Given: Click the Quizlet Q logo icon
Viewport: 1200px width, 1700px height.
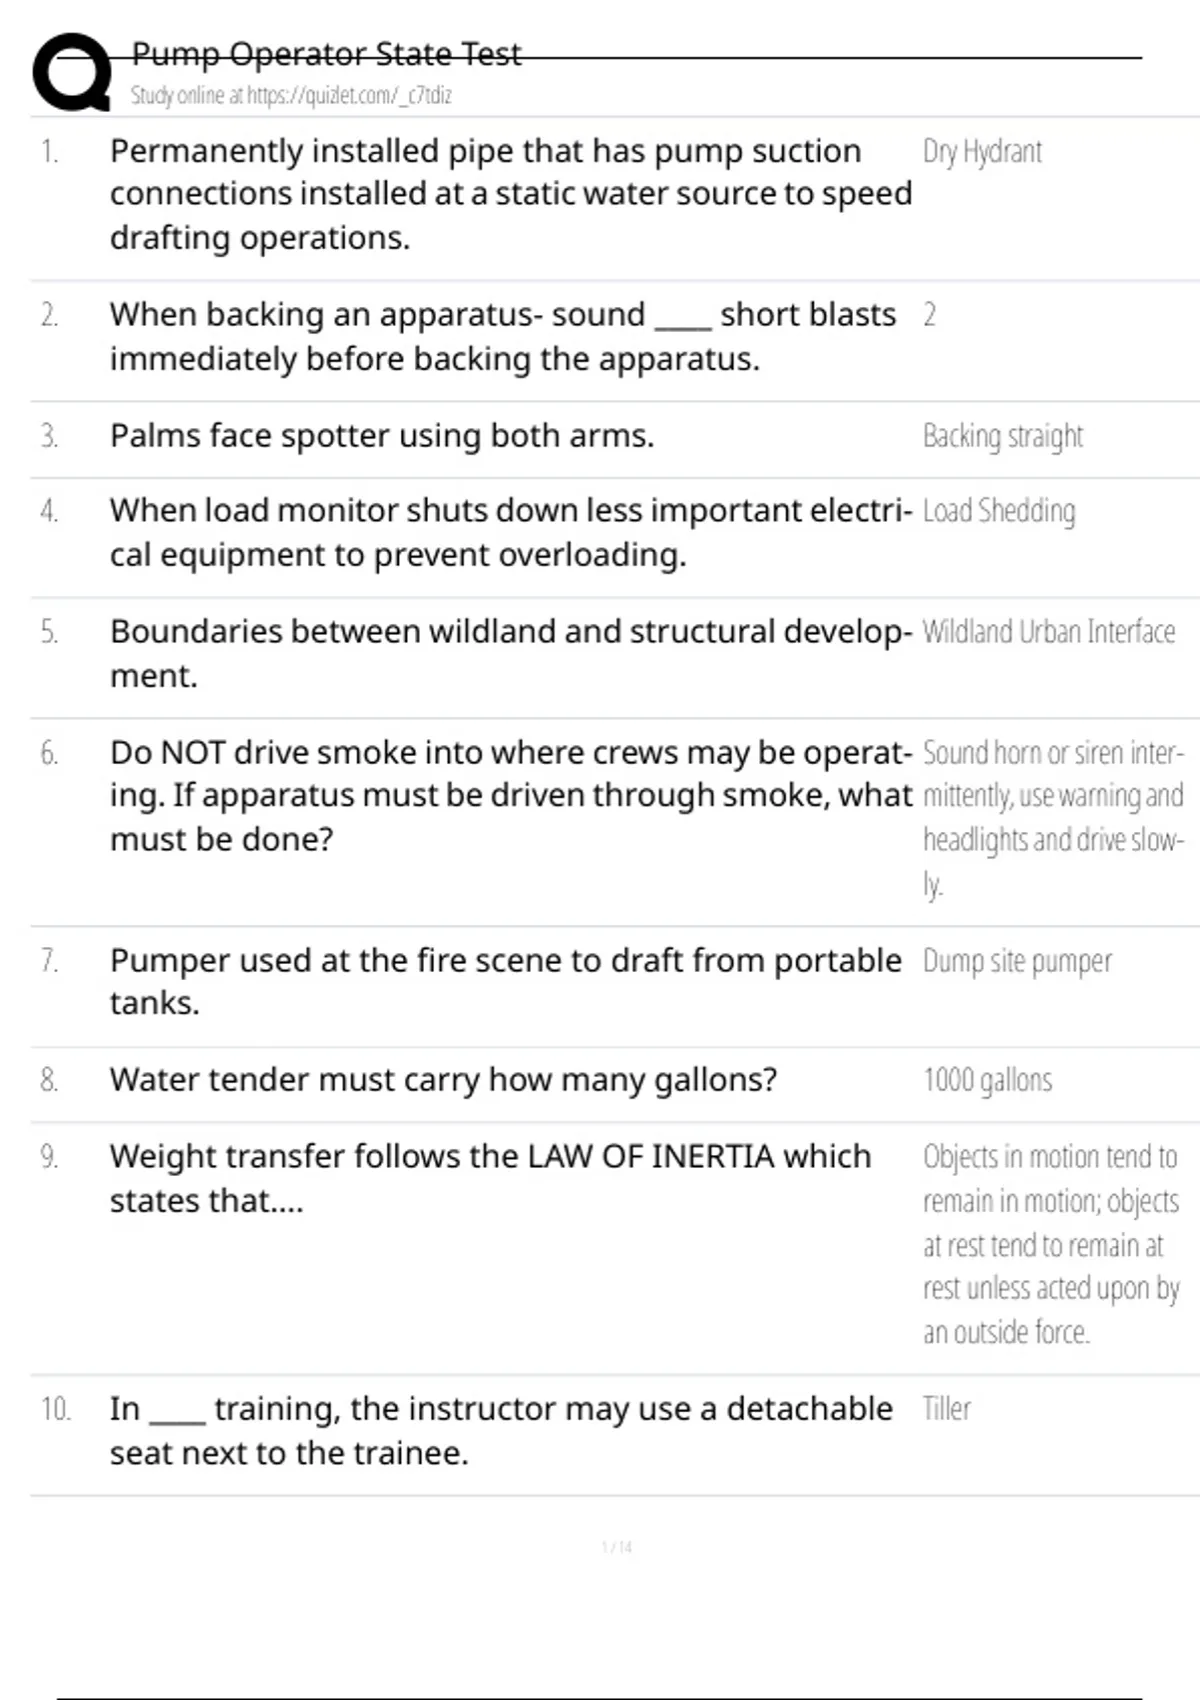Looking at the screenshot, I should [x=72, y=72].
